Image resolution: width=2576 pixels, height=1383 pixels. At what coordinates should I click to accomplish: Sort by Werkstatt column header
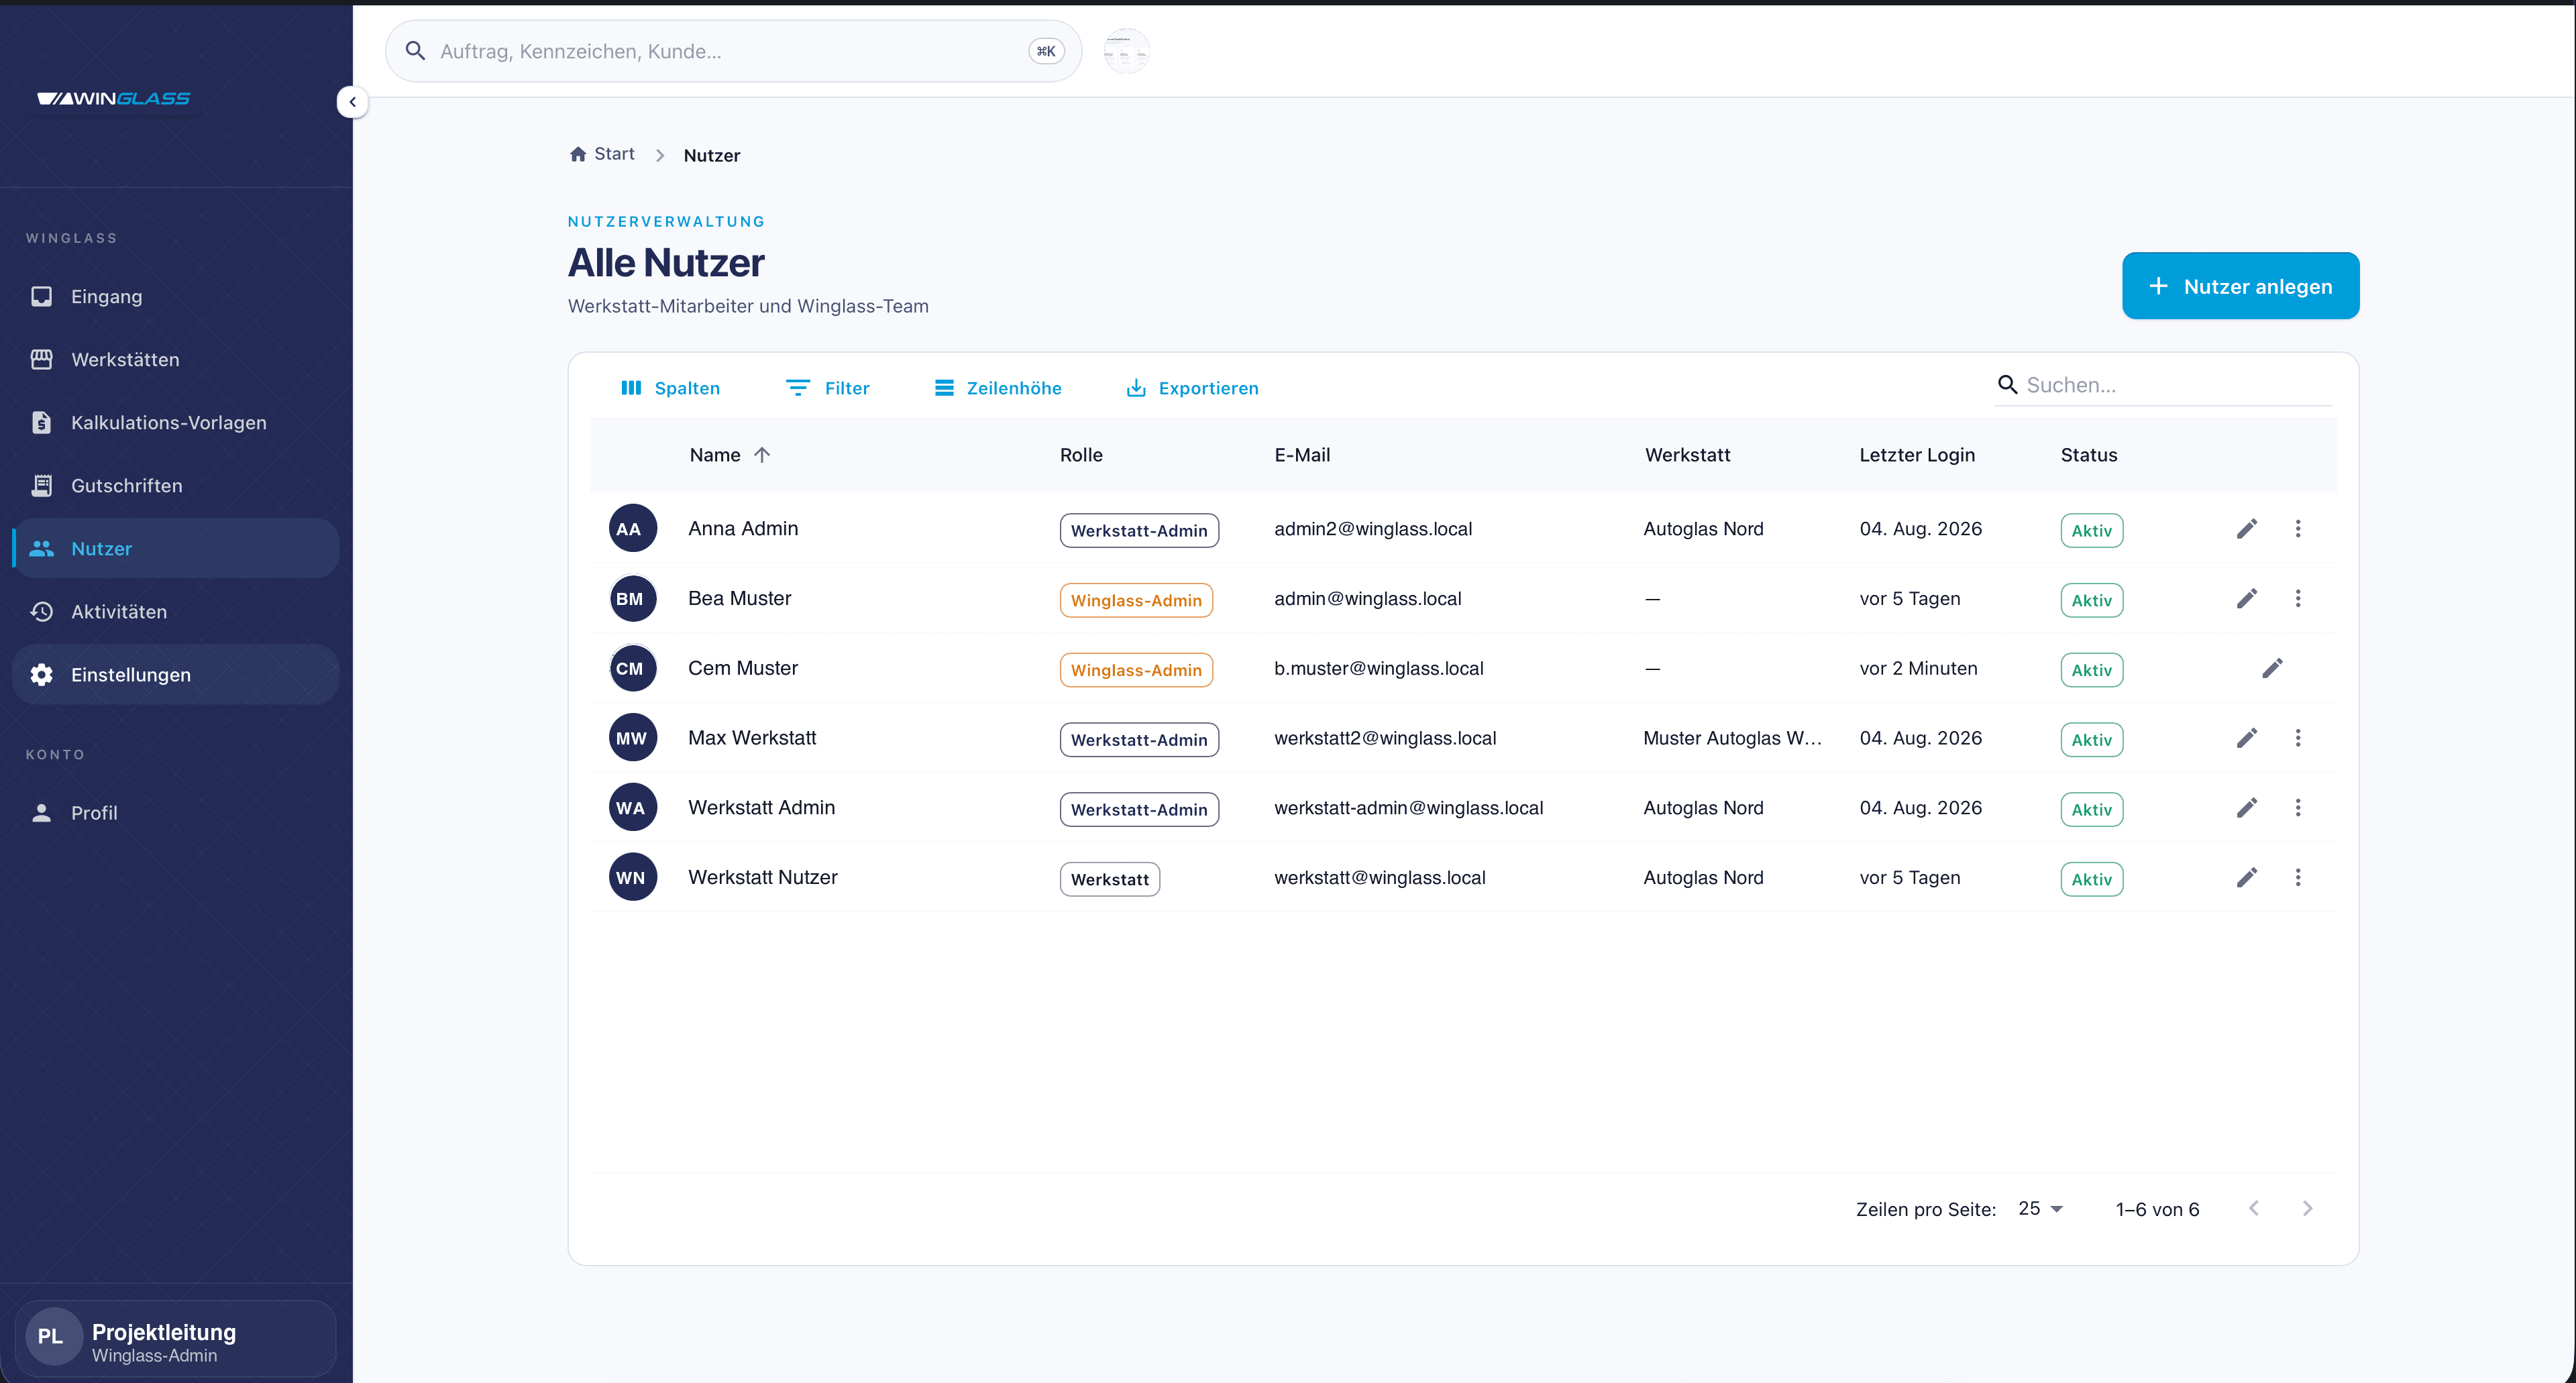click(1687, 455)
